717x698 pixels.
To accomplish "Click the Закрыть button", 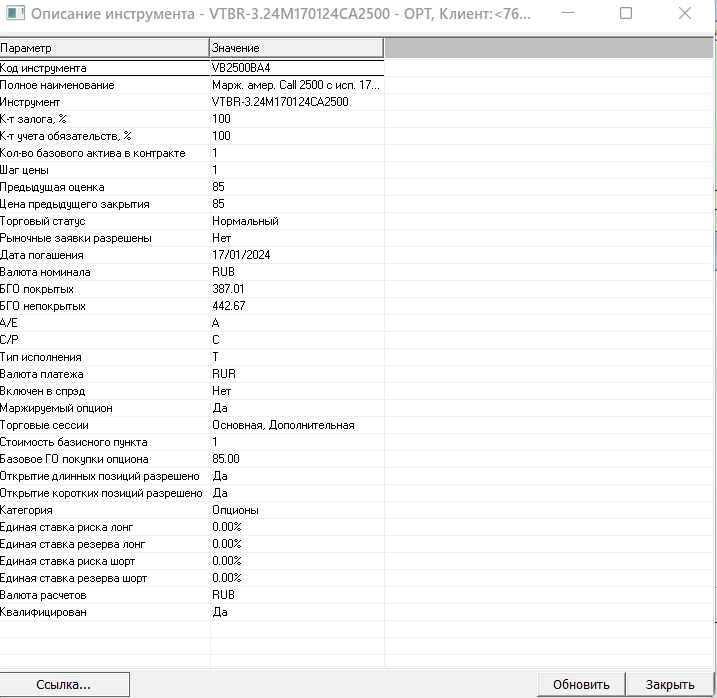I will [670, 685].
